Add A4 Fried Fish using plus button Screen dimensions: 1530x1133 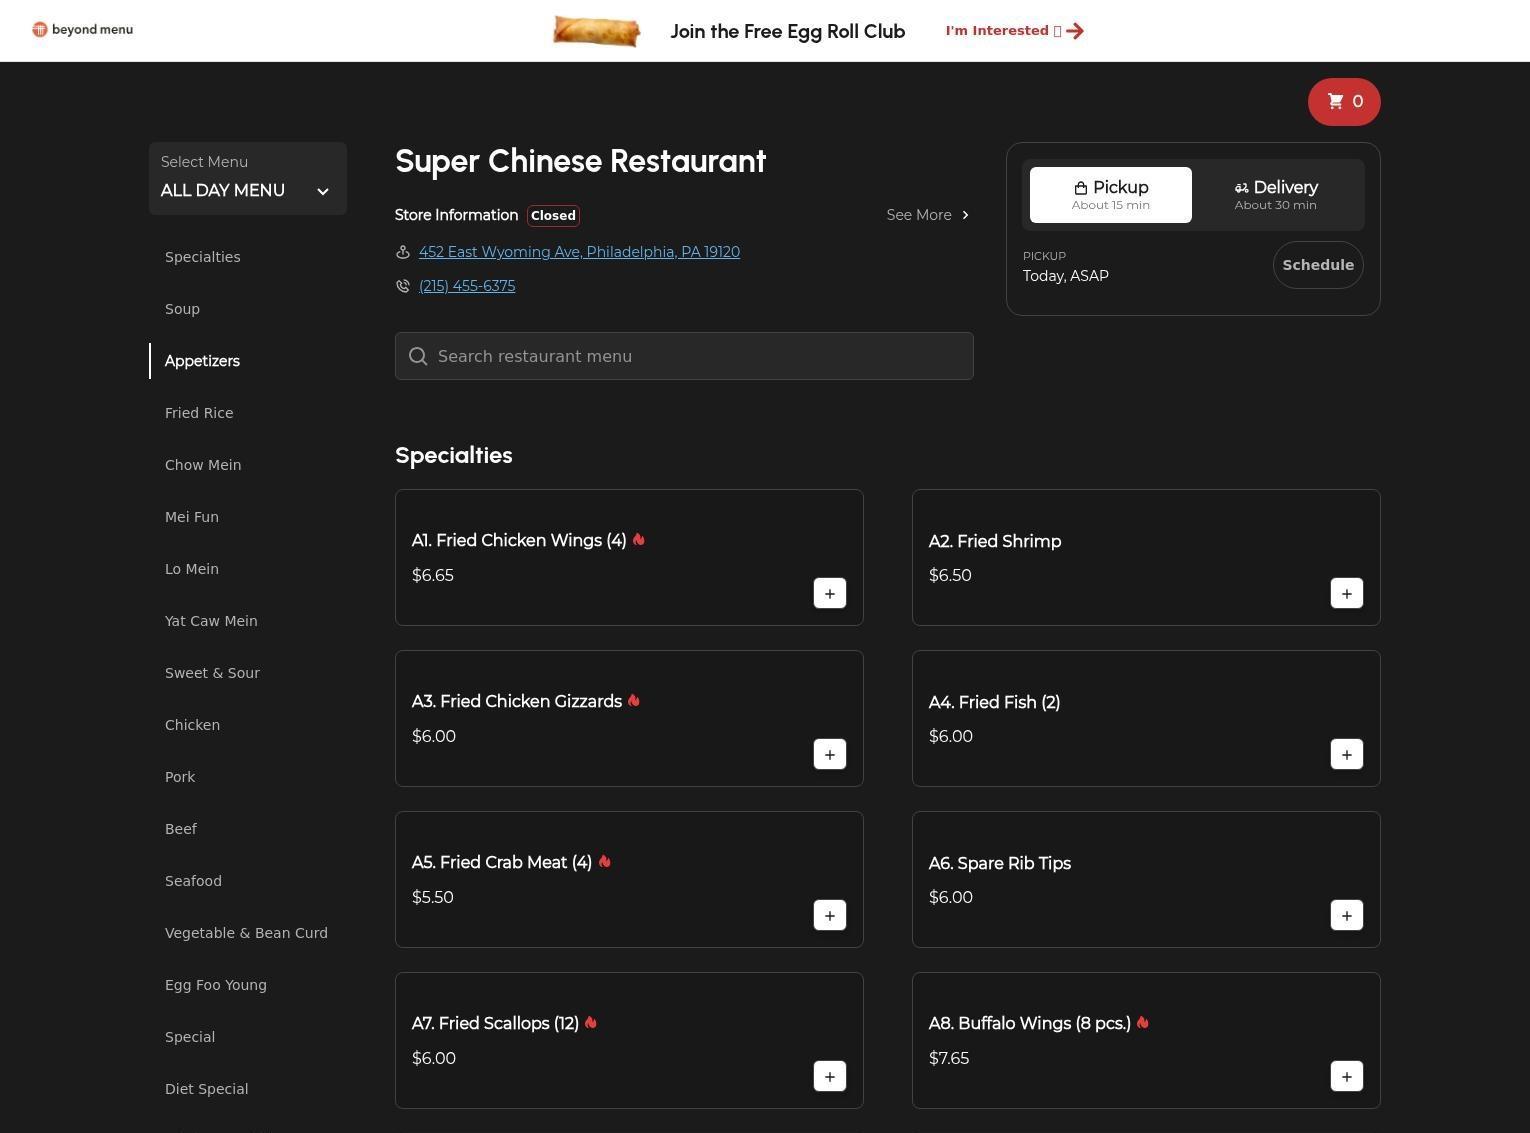click(x=1346, y=755)
